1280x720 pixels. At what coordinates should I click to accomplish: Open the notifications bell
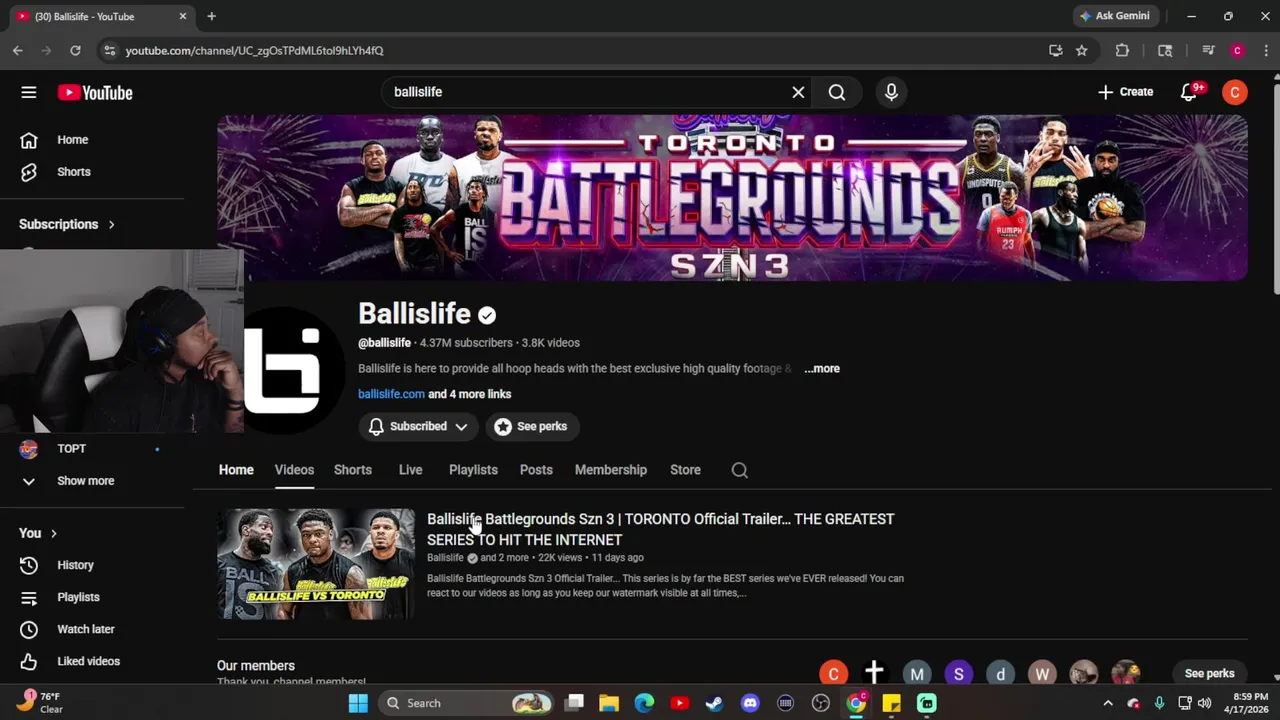[1189, 92]
